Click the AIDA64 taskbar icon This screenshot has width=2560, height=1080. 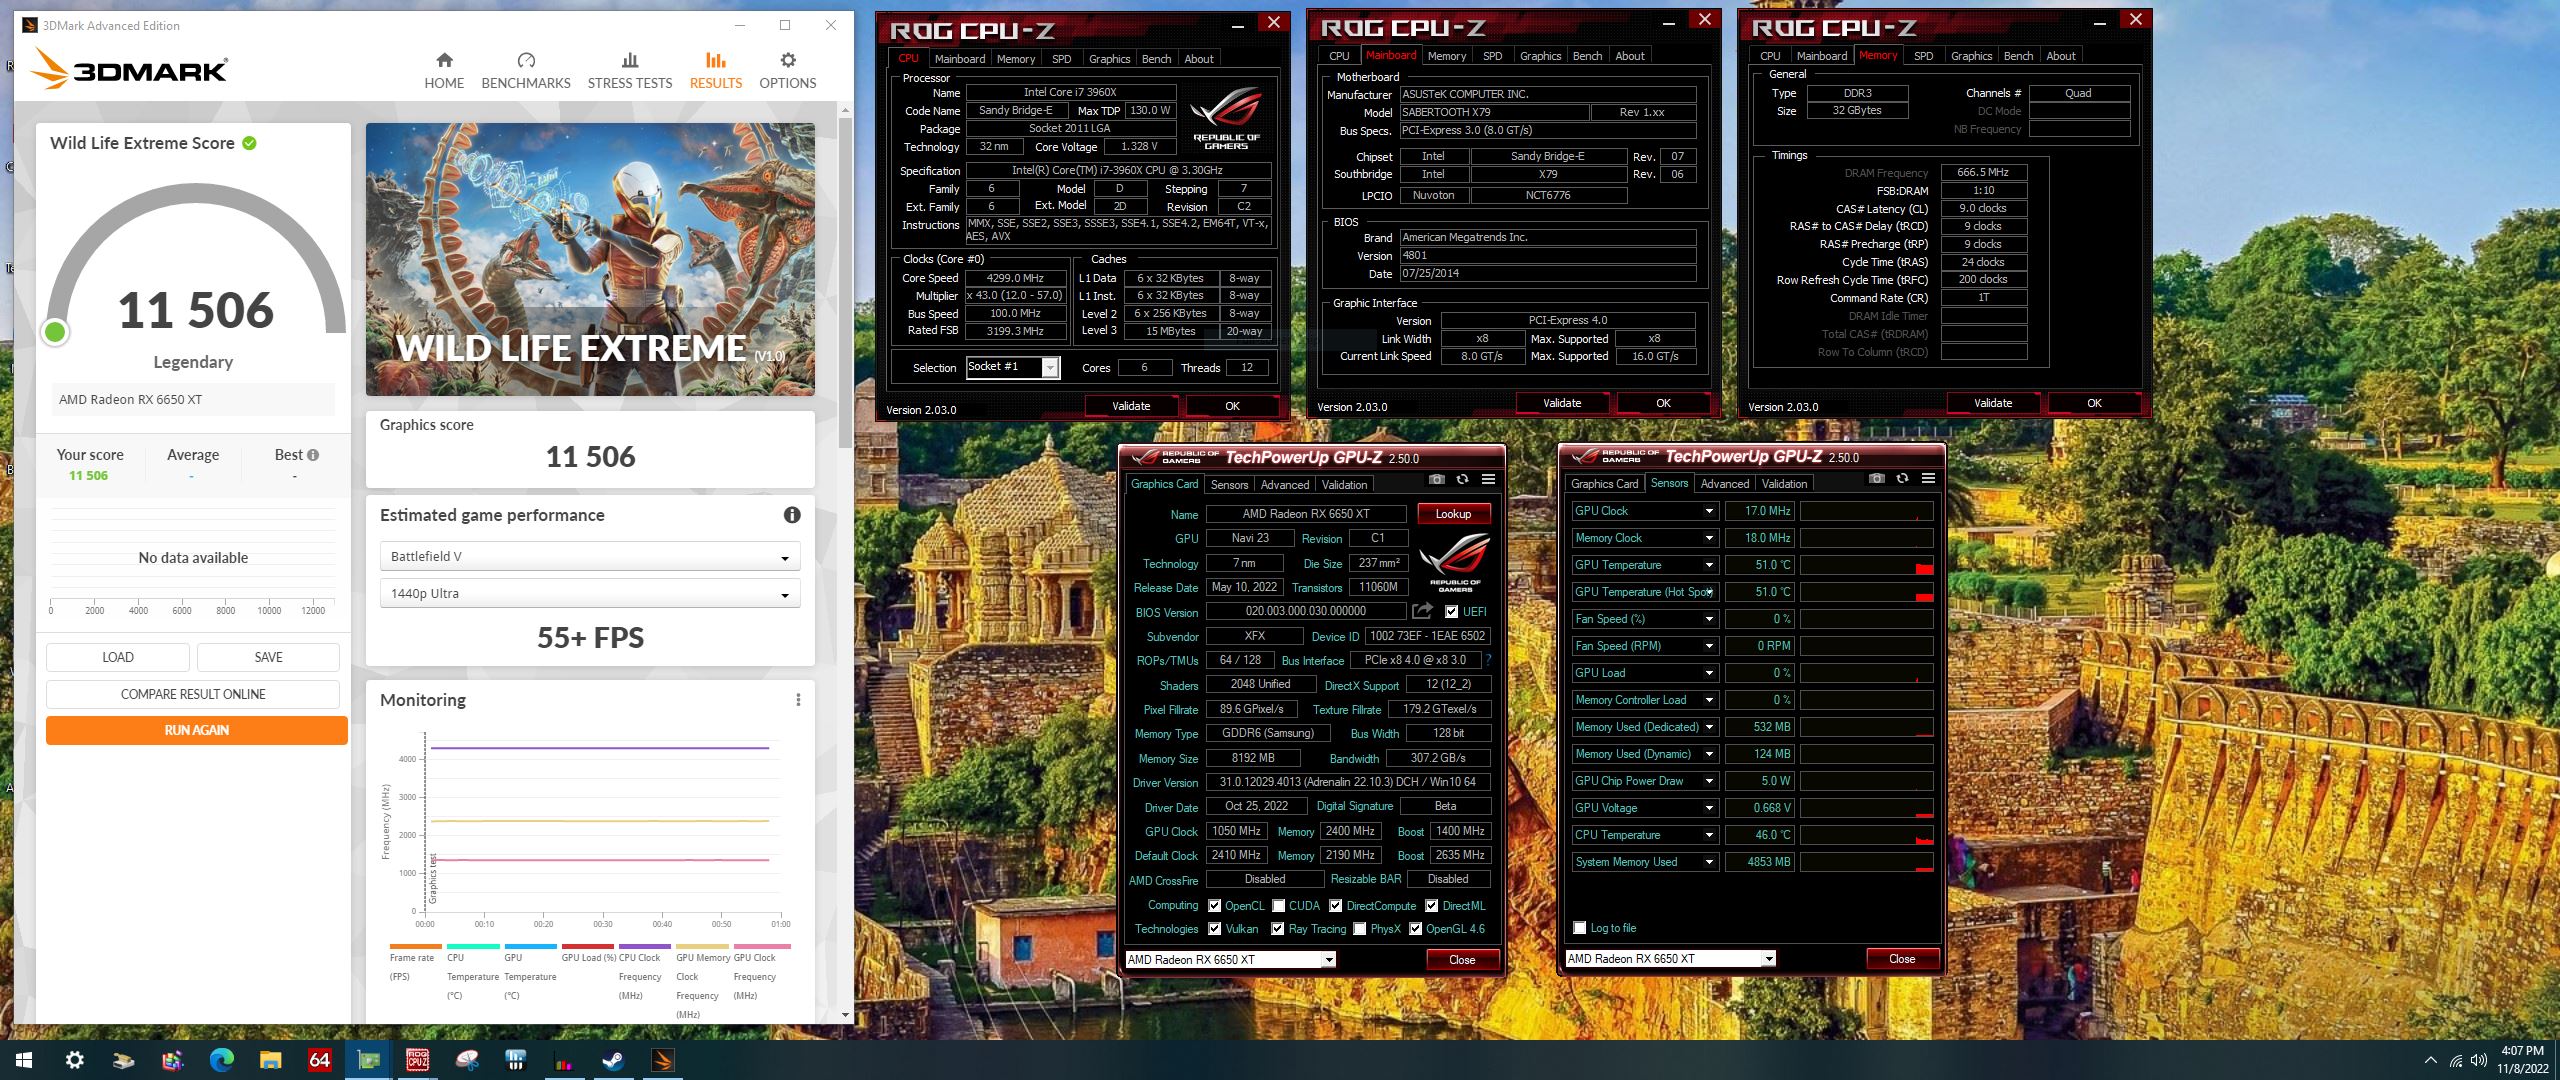(x=319, y=1060)
